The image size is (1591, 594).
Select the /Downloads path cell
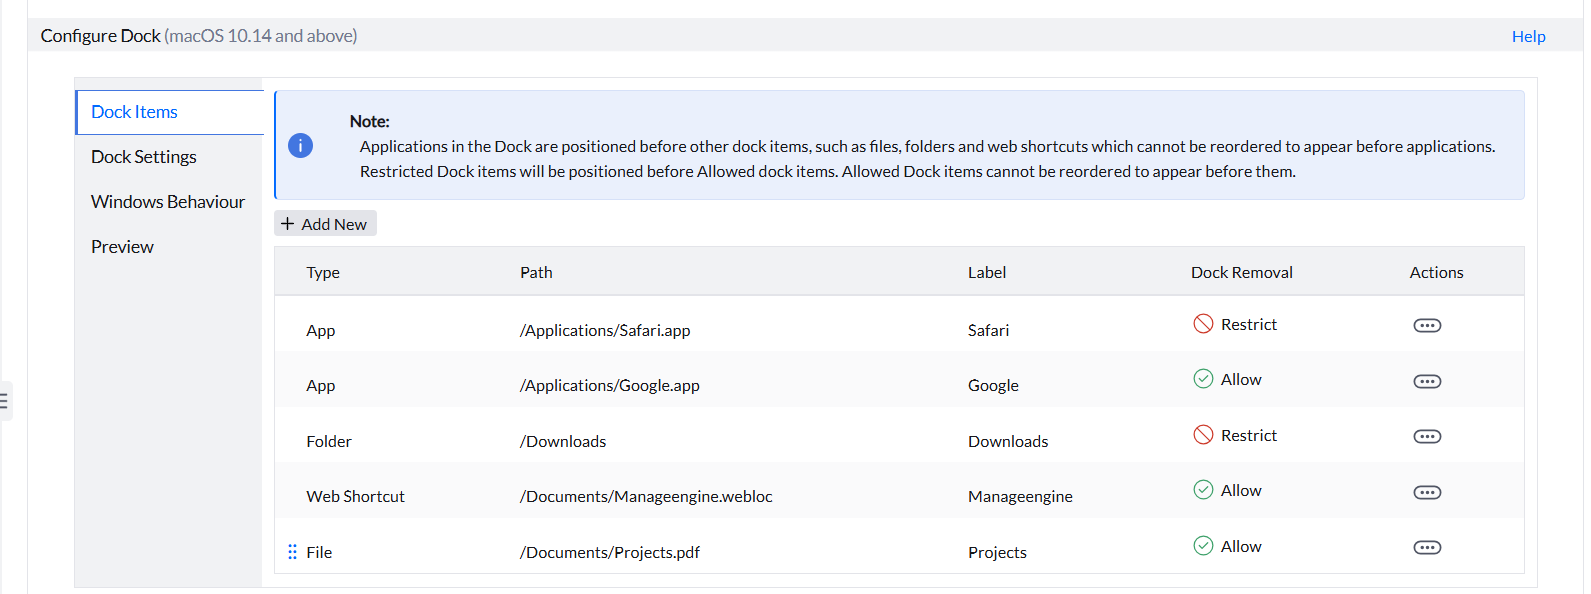coord(563,442)
